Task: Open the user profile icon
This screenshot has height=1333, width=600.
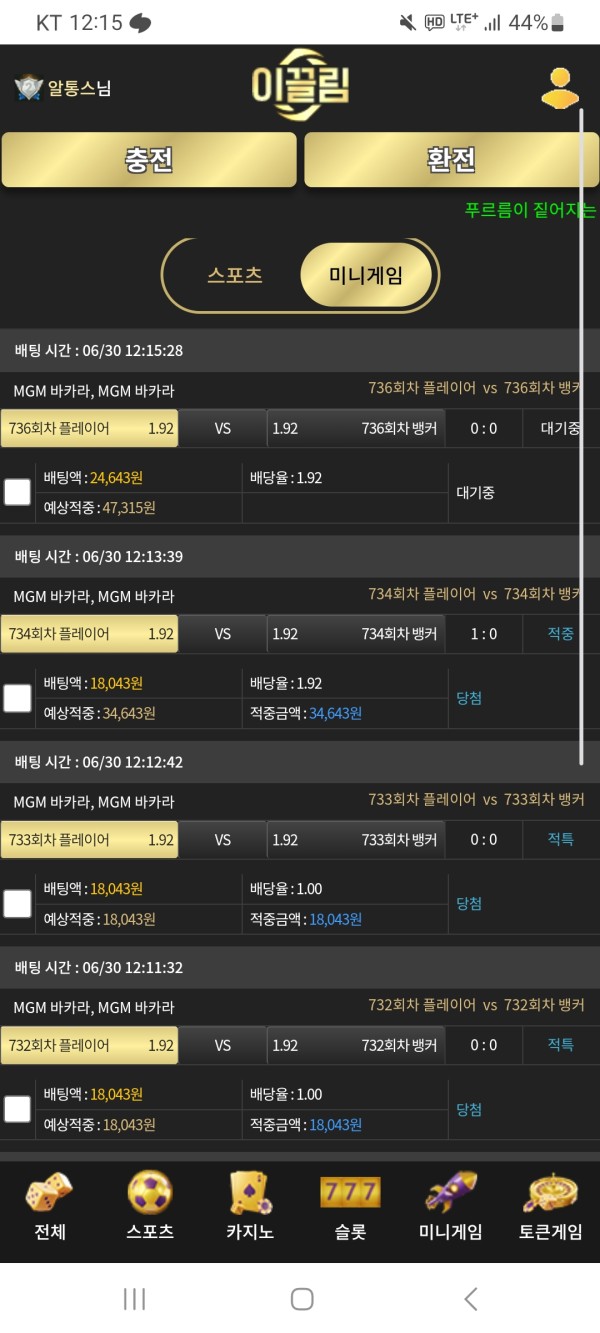Action: pos(560,87)
